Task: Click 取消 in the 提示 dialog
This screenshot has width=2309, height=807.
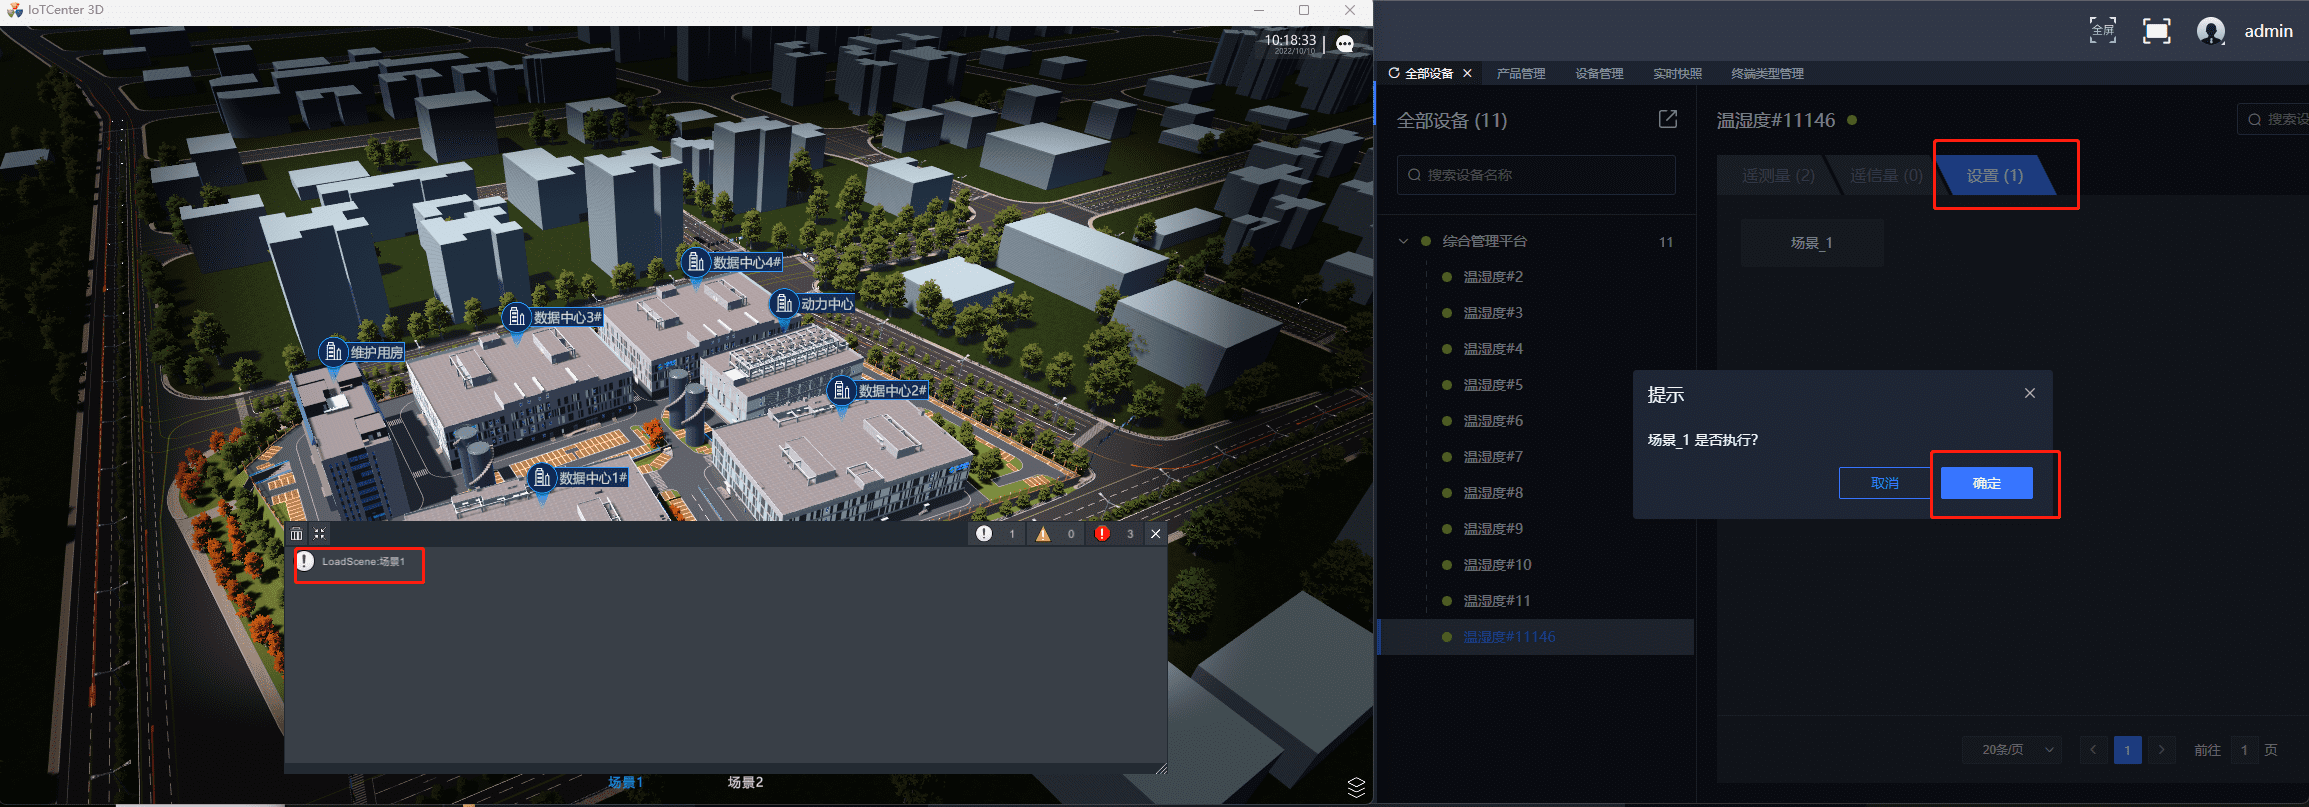Action: [x=1885, y=483]
